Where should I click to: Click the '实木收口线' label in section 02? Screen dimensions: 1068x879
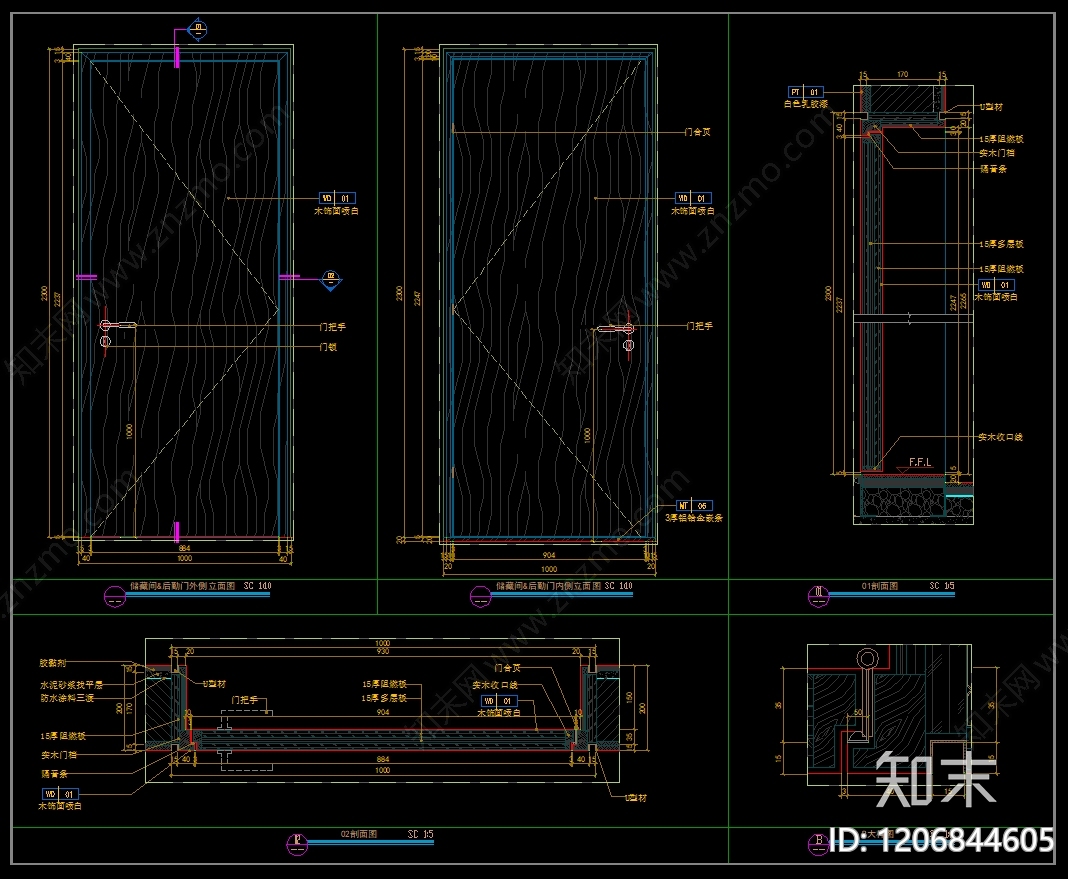tap(495, 685)
